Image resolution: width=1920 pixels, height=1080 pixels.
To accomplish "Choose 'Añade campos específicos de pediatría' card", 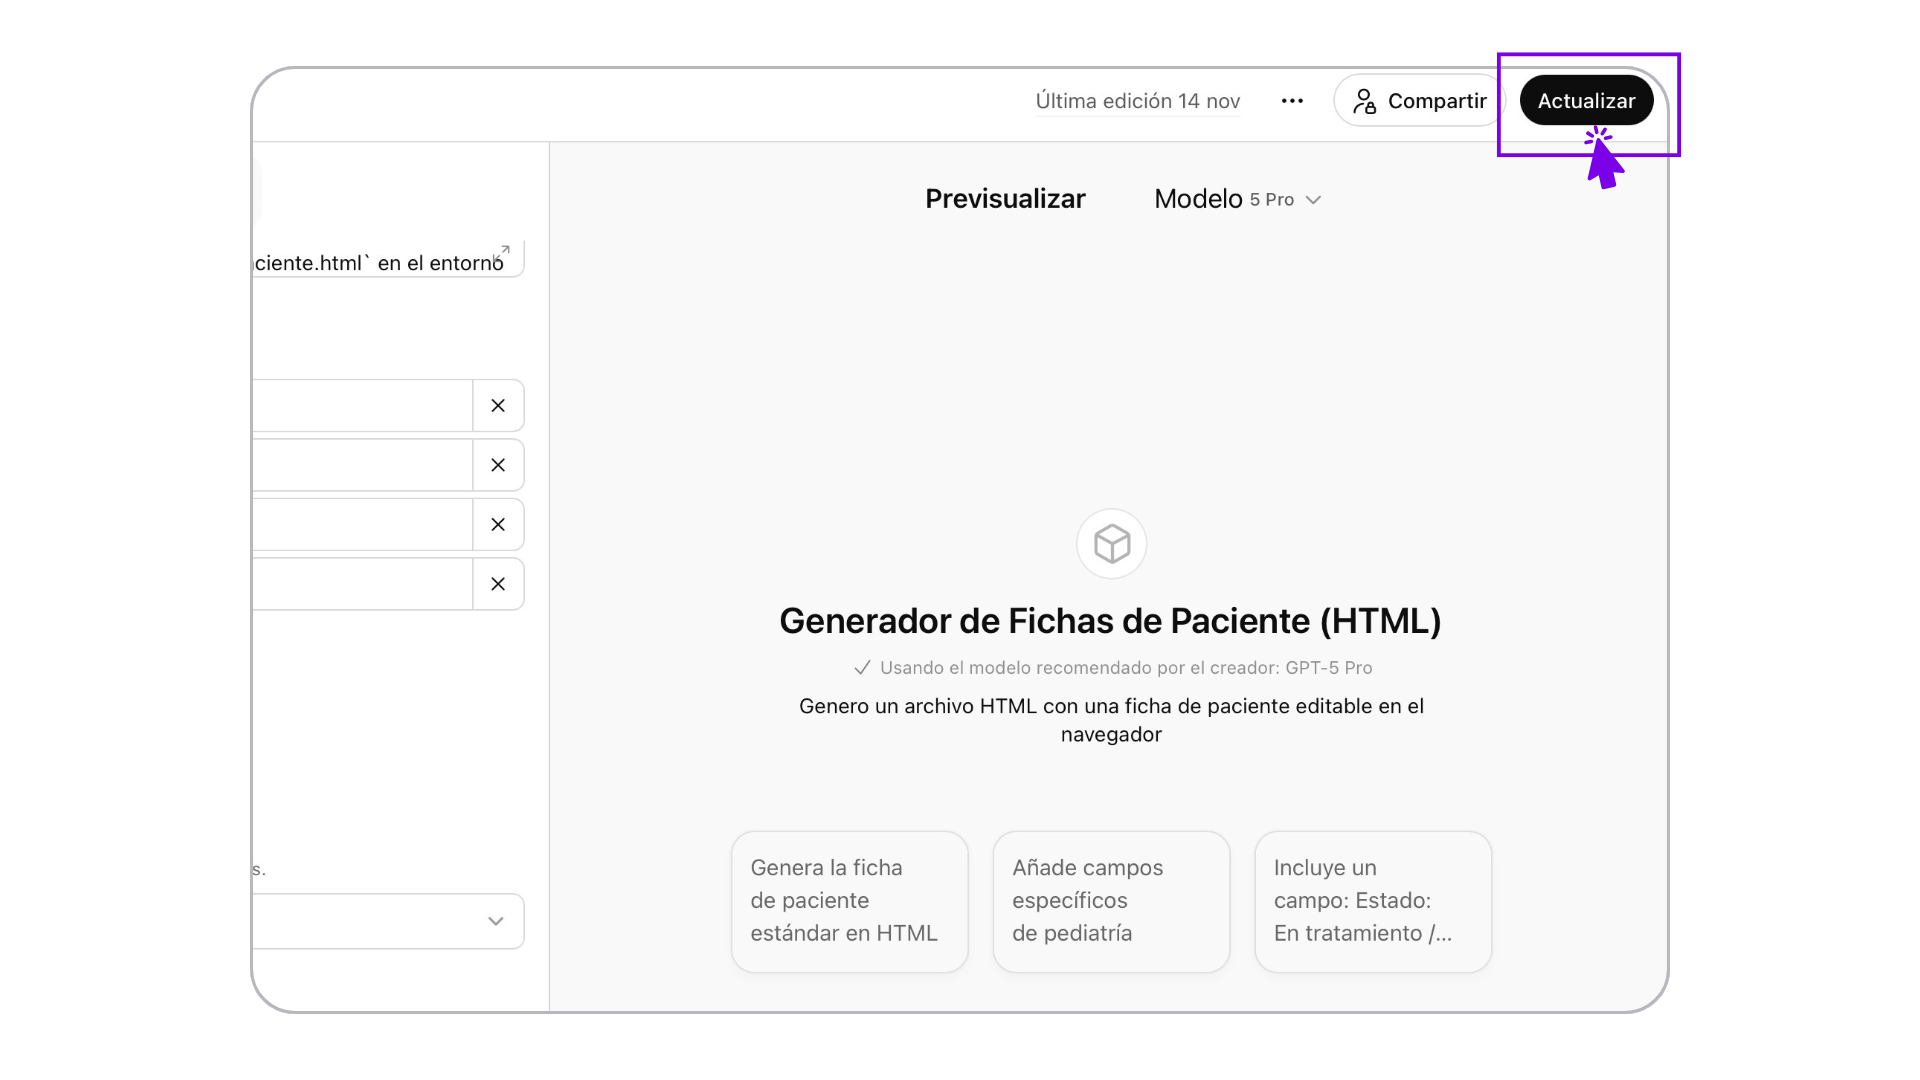I will [1111, 901].
